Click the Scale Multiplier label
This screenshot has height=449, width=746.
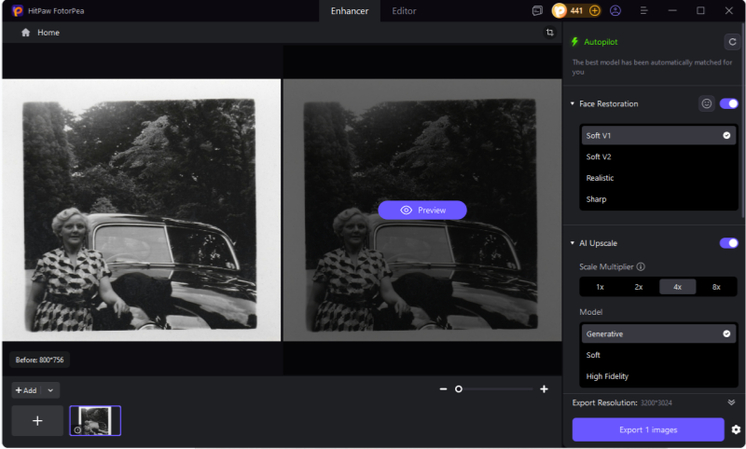(x=606, y=266)
